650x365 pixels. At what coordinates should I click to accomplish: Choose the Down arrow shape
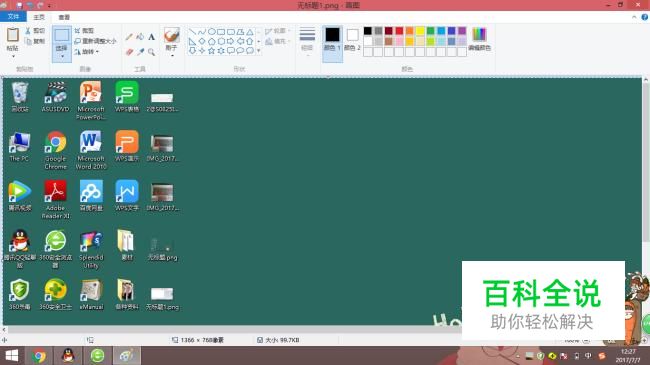pos(192,51)
